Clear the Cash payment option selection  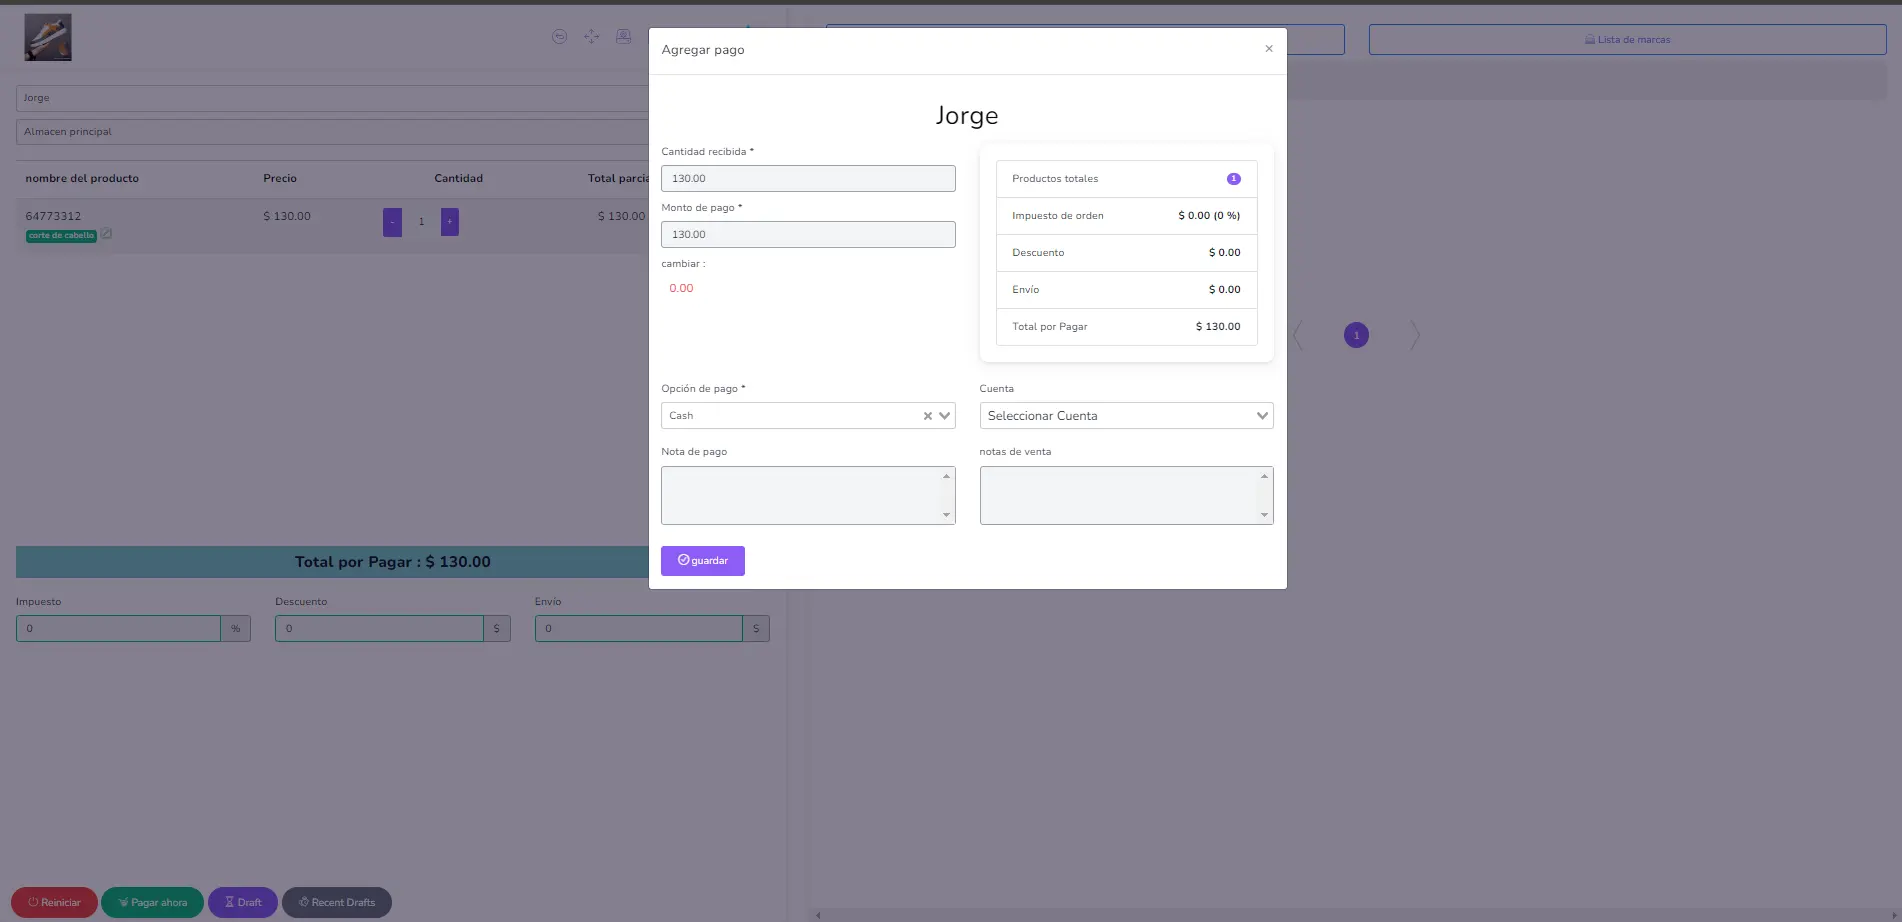(x=927, y=416)
